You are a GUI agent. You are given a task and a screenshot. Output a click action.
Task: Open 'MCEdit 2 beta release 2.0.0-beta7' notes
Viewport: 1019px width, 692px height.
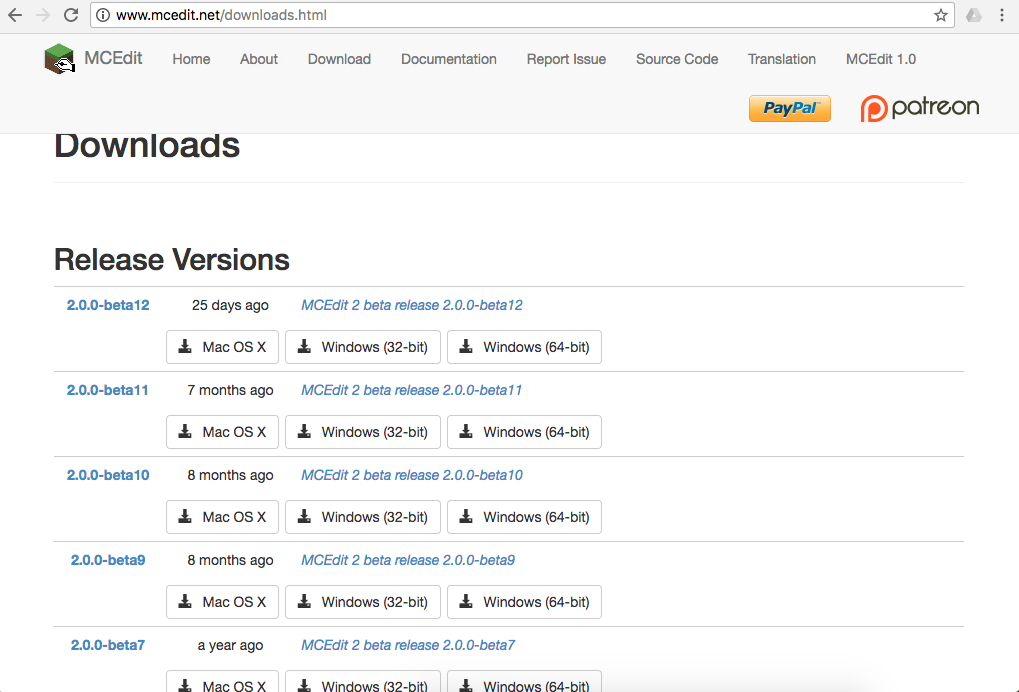pos(407,646)
